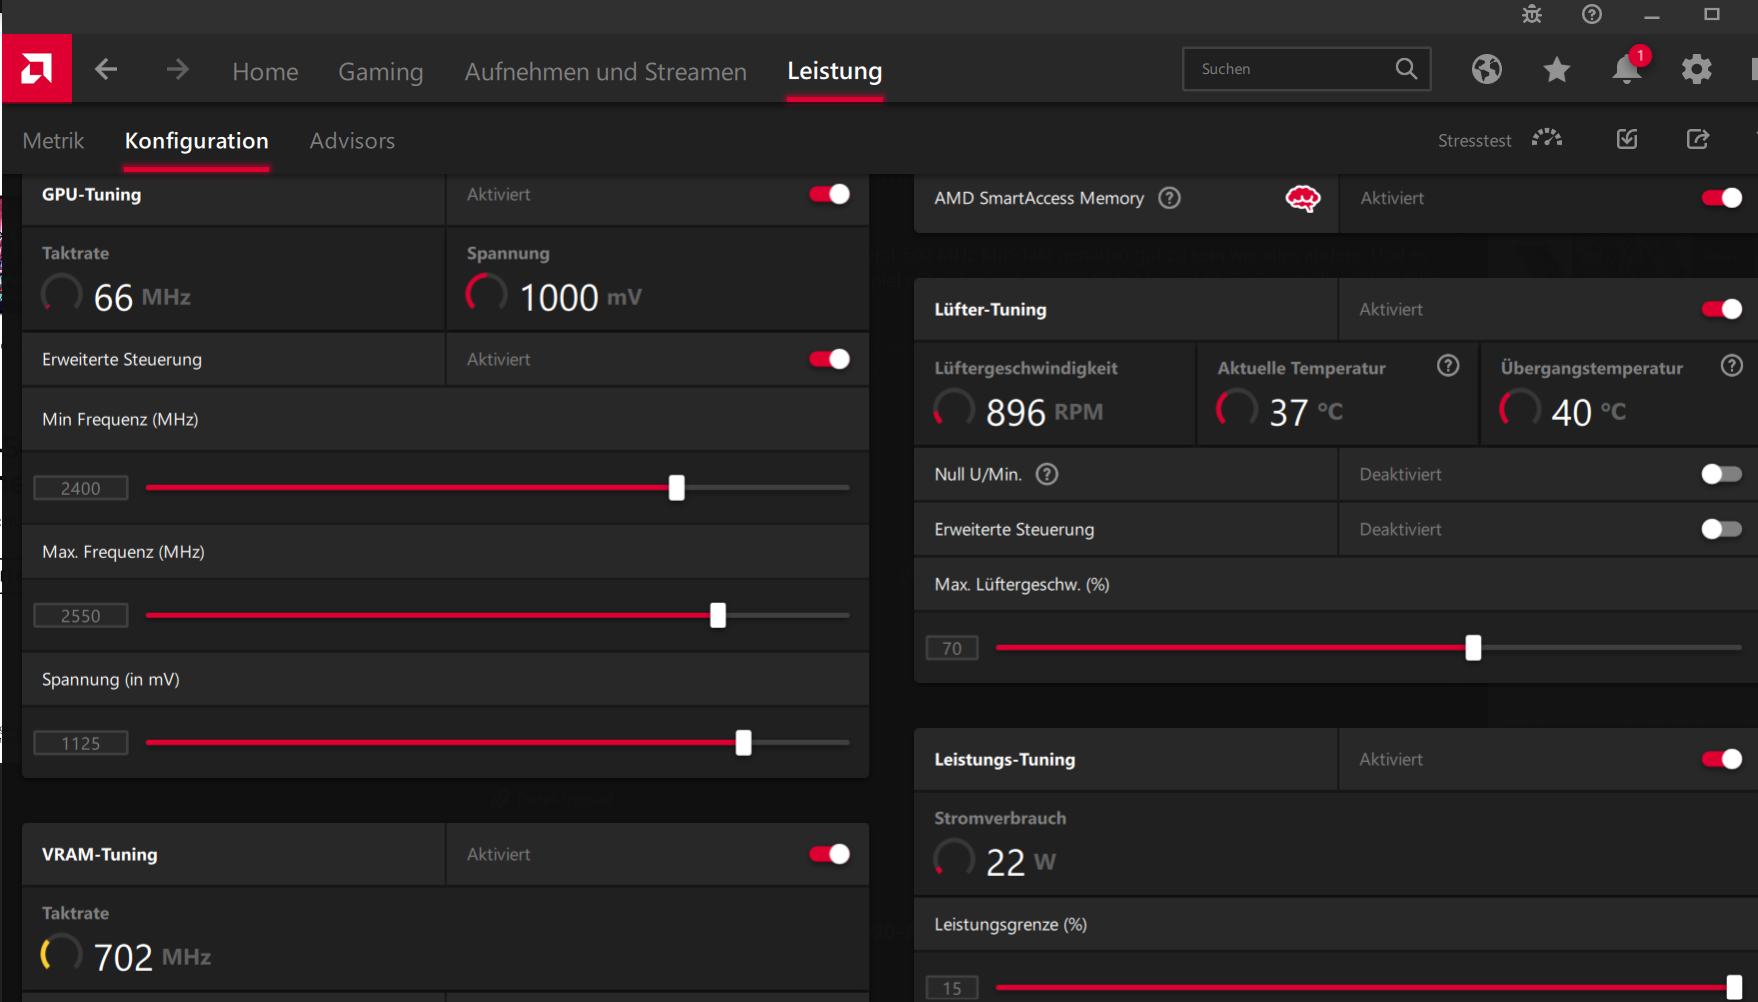This screenshot has width=1758, height=1002.
Task: Disable the GPU-Tuning toggle
Action: pyautogui.click(x=830, y=194)
